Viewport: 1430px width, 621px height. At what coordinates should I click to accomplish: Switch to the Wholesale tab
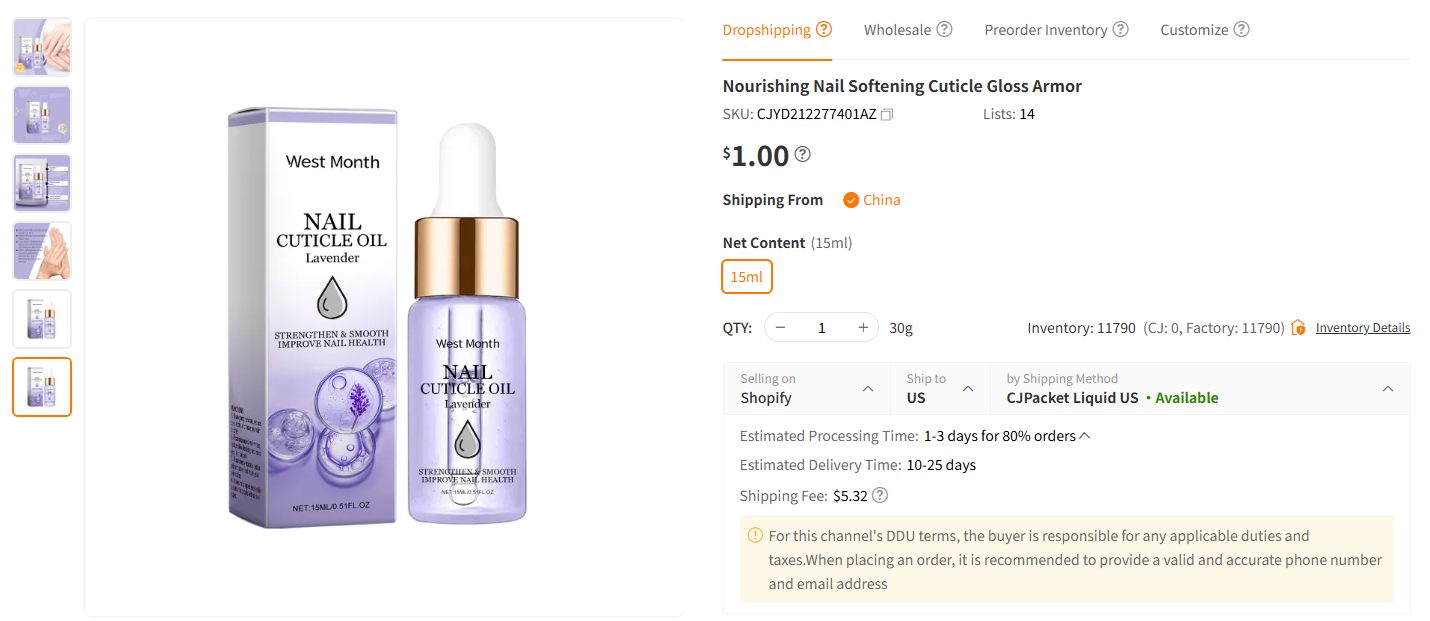(x=899, y=29)
